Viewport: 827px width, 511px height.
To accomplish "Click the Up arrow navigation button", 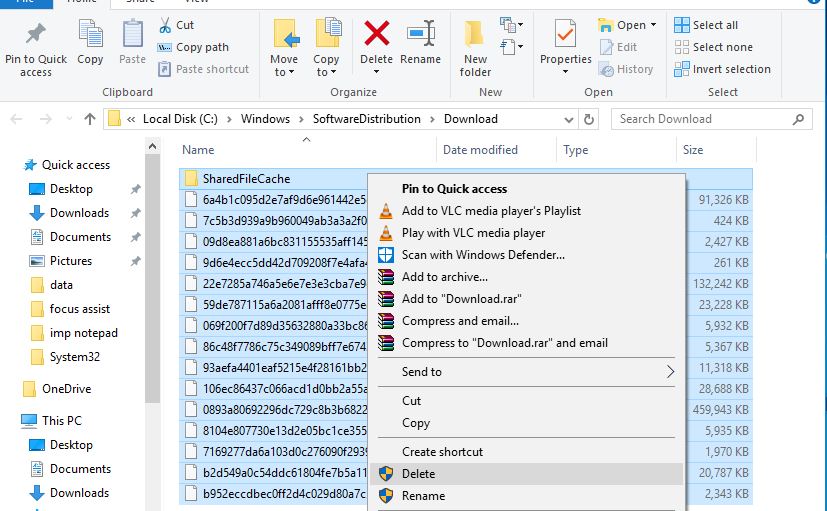I will coord(90,119).
